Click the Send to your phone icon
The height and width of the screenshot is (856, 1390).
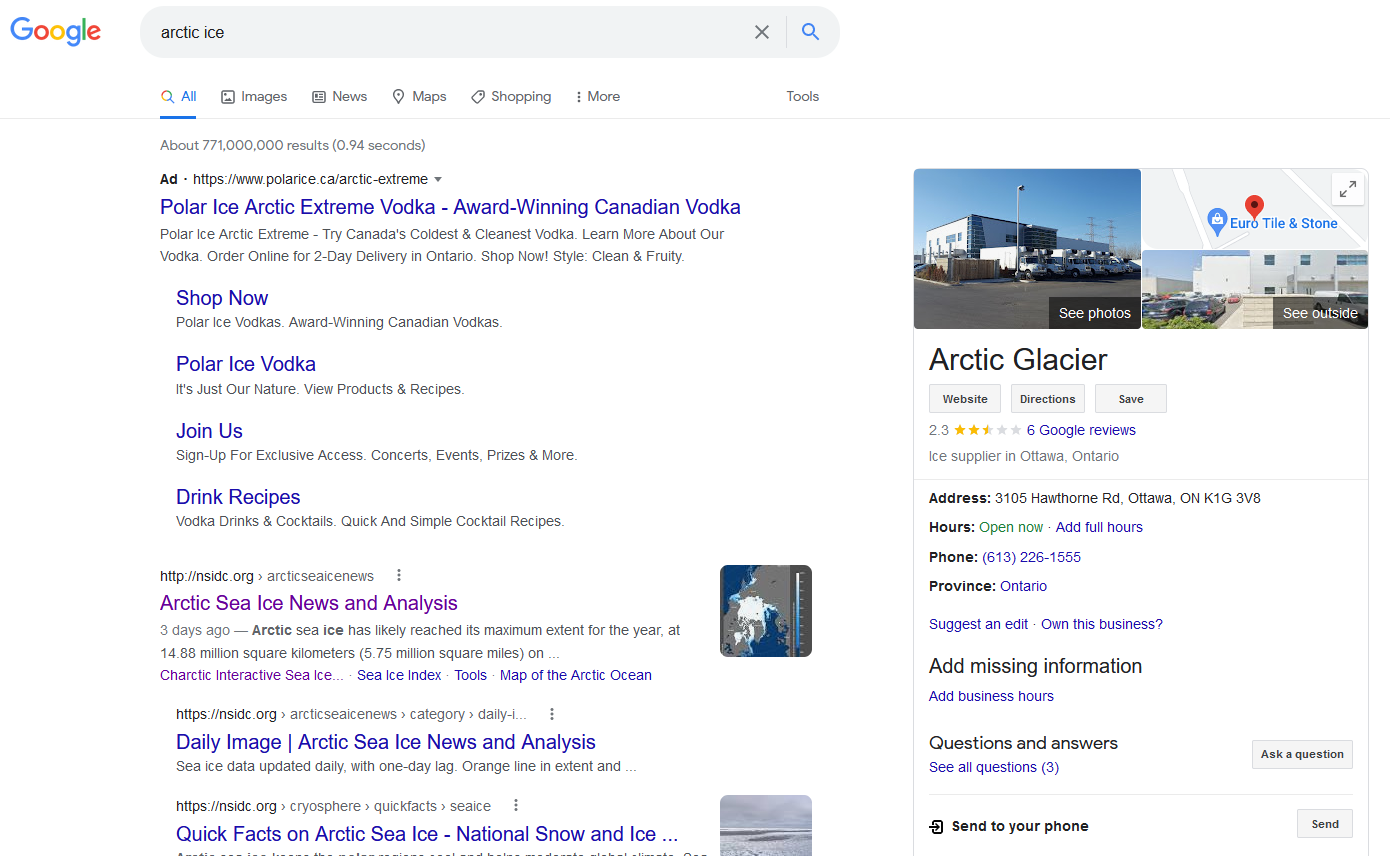click(936, 826)
